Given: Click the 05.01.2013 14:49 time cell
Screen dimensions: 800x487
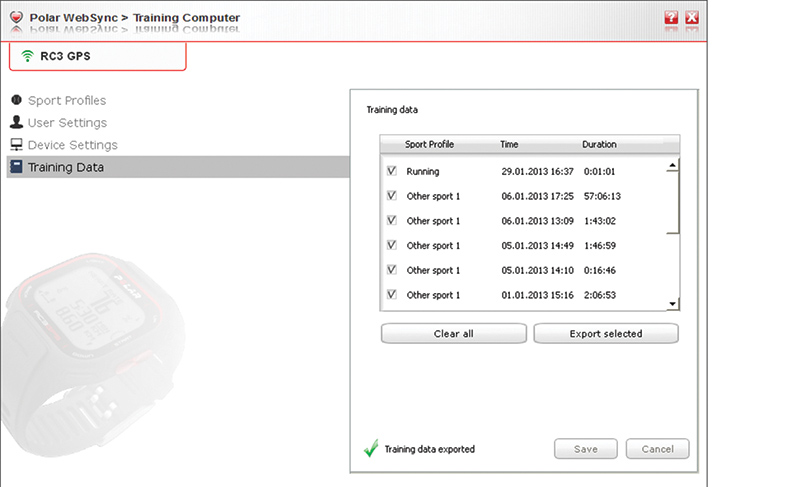Looking at the screenshot, I should coord(537,245).
